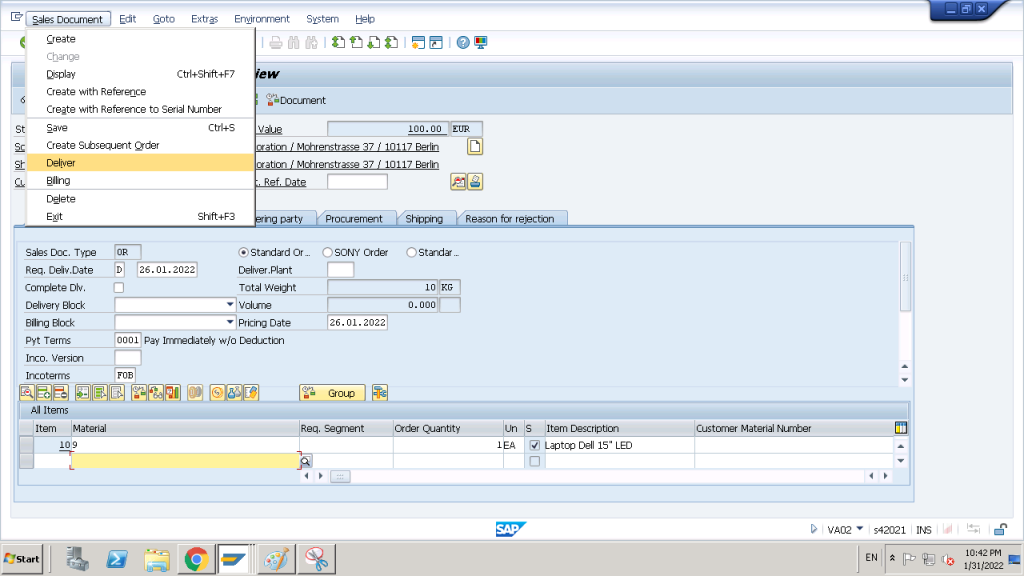Expand the VA02 status bar dropdown arrow
This screenshot has width=1024, height=576.
click(x=859, y=529)
